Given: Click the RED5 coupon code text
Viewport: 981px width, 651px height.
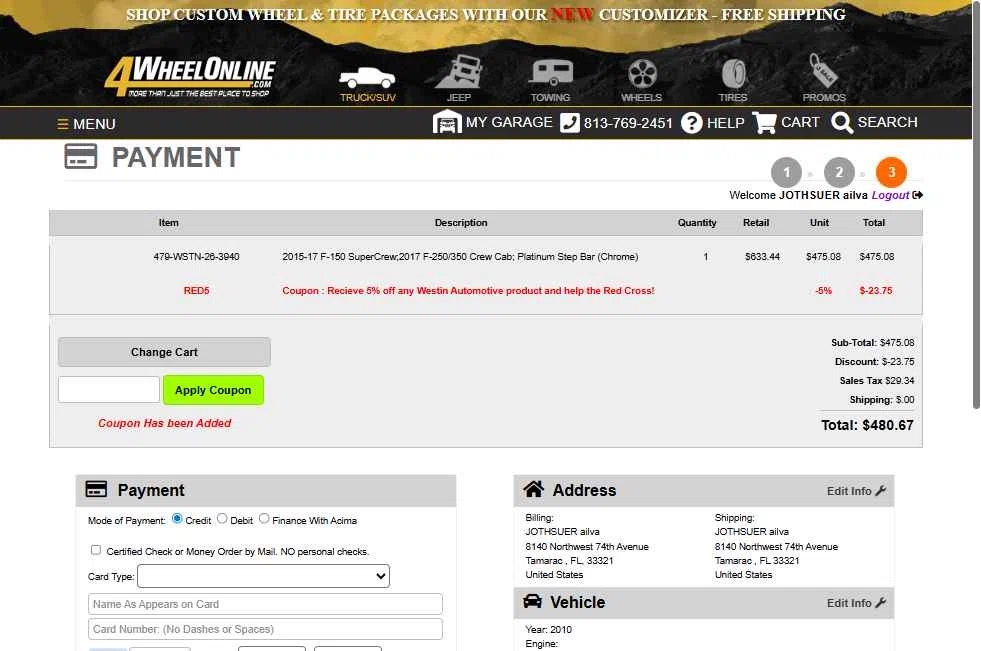Looking at the screenshot, I should [x=196, y=291].
